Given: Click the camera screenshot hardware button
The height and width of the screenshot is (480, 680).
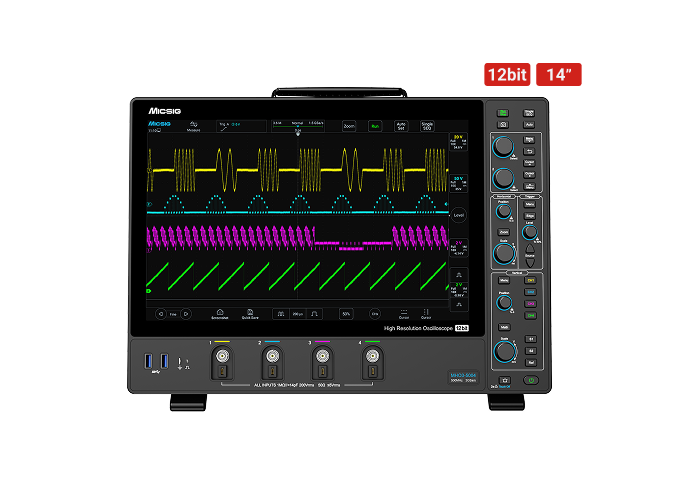Looking at the screenshot, I should tap(503, 125).
